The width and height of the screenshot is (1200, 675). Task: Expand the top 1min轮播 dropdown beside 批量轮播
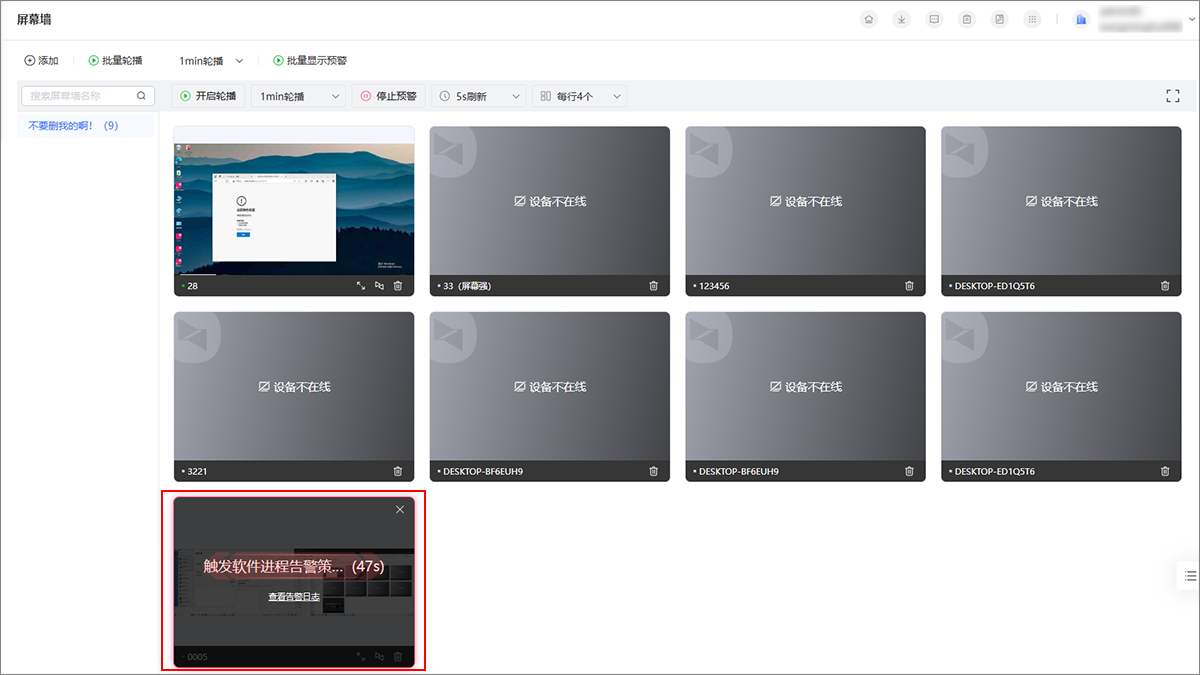tap(211, 61)
